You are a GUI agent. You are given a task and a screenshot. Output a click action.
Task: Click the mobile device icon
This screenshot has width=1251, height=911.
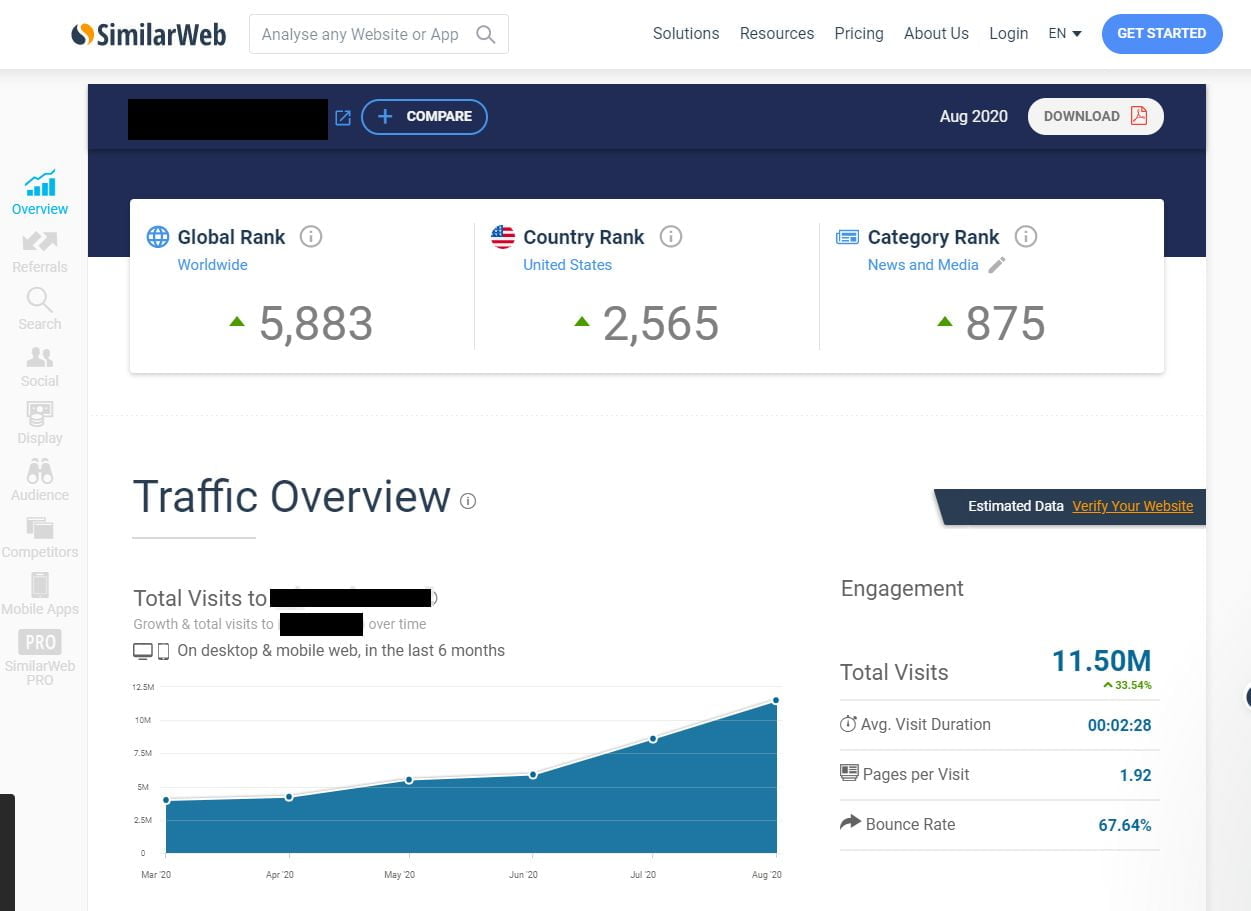point(163,651)
